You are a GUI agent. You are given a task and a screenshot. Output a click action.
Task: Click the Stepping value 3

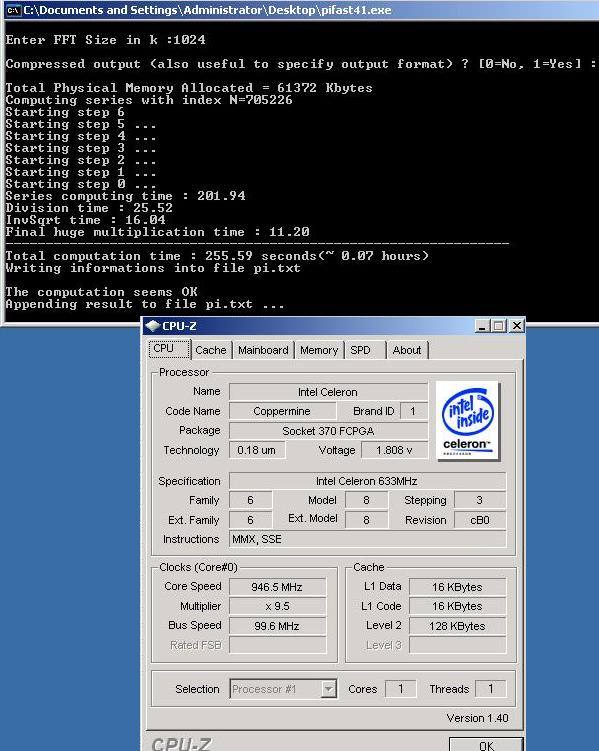click(x=480, y=500)
